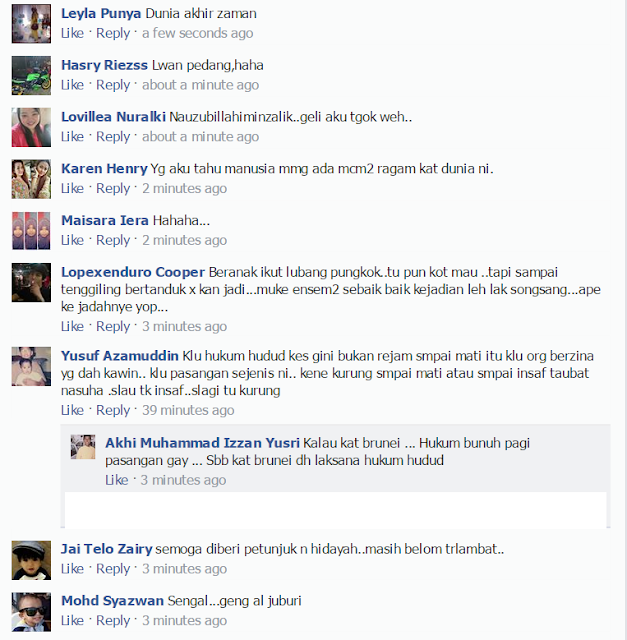Click Lopexenduro Cooper's avatar

(31, 282)
